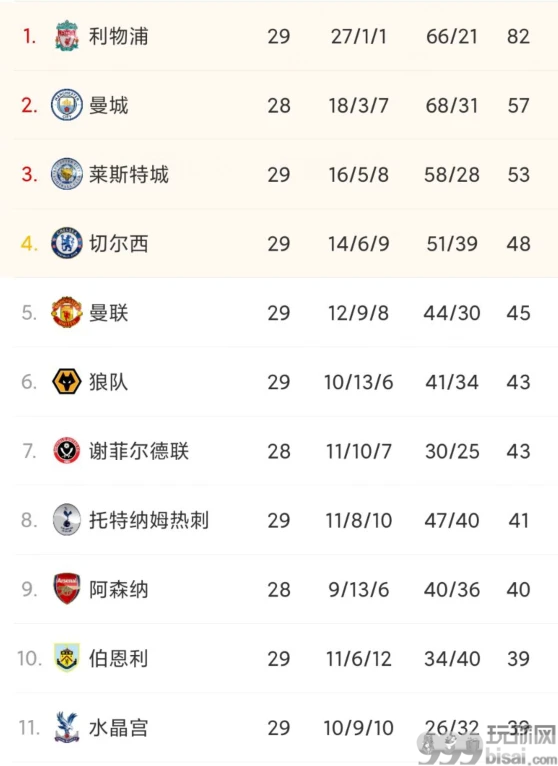Click team name 谢菲尔德联
The width and height of the screenshot is (558, 766).
[x=139, y=451]
